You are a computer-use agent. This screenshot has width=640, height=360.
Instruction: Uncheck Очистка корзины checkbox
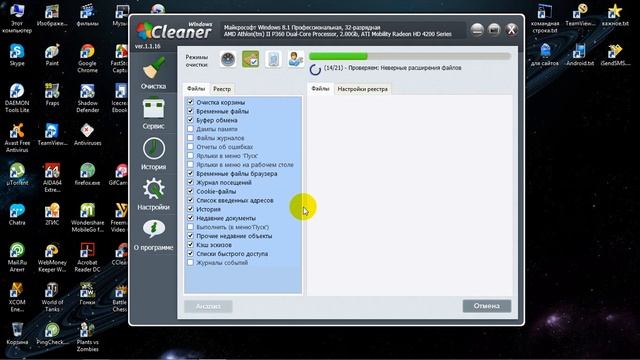191,102
